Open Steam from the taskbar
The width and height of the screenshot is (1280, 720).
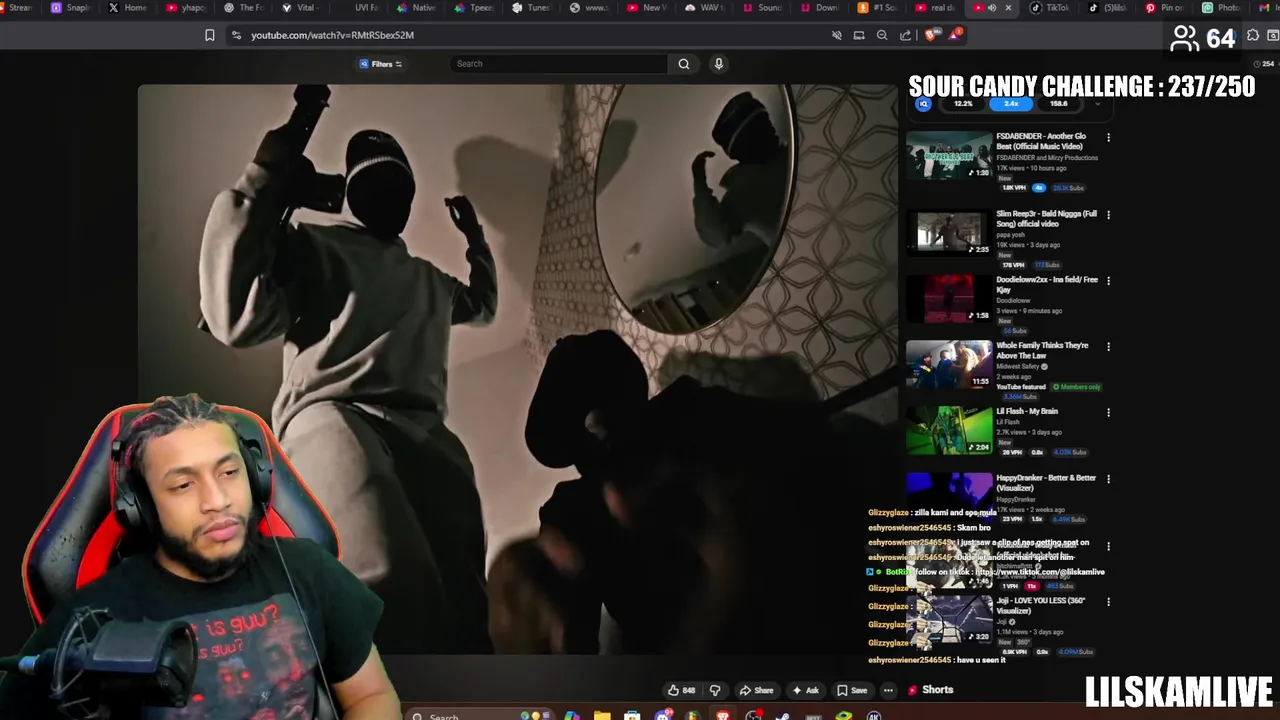coord(783,716)
